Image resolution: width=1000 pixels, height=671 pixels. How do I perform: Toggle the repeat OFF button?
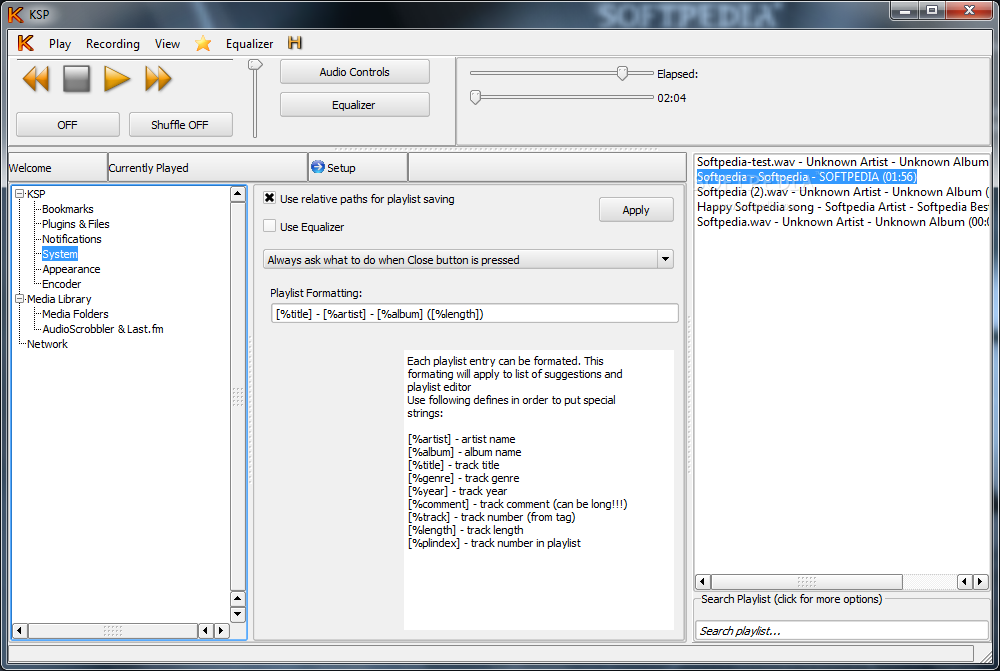click(x=68, y=125)
